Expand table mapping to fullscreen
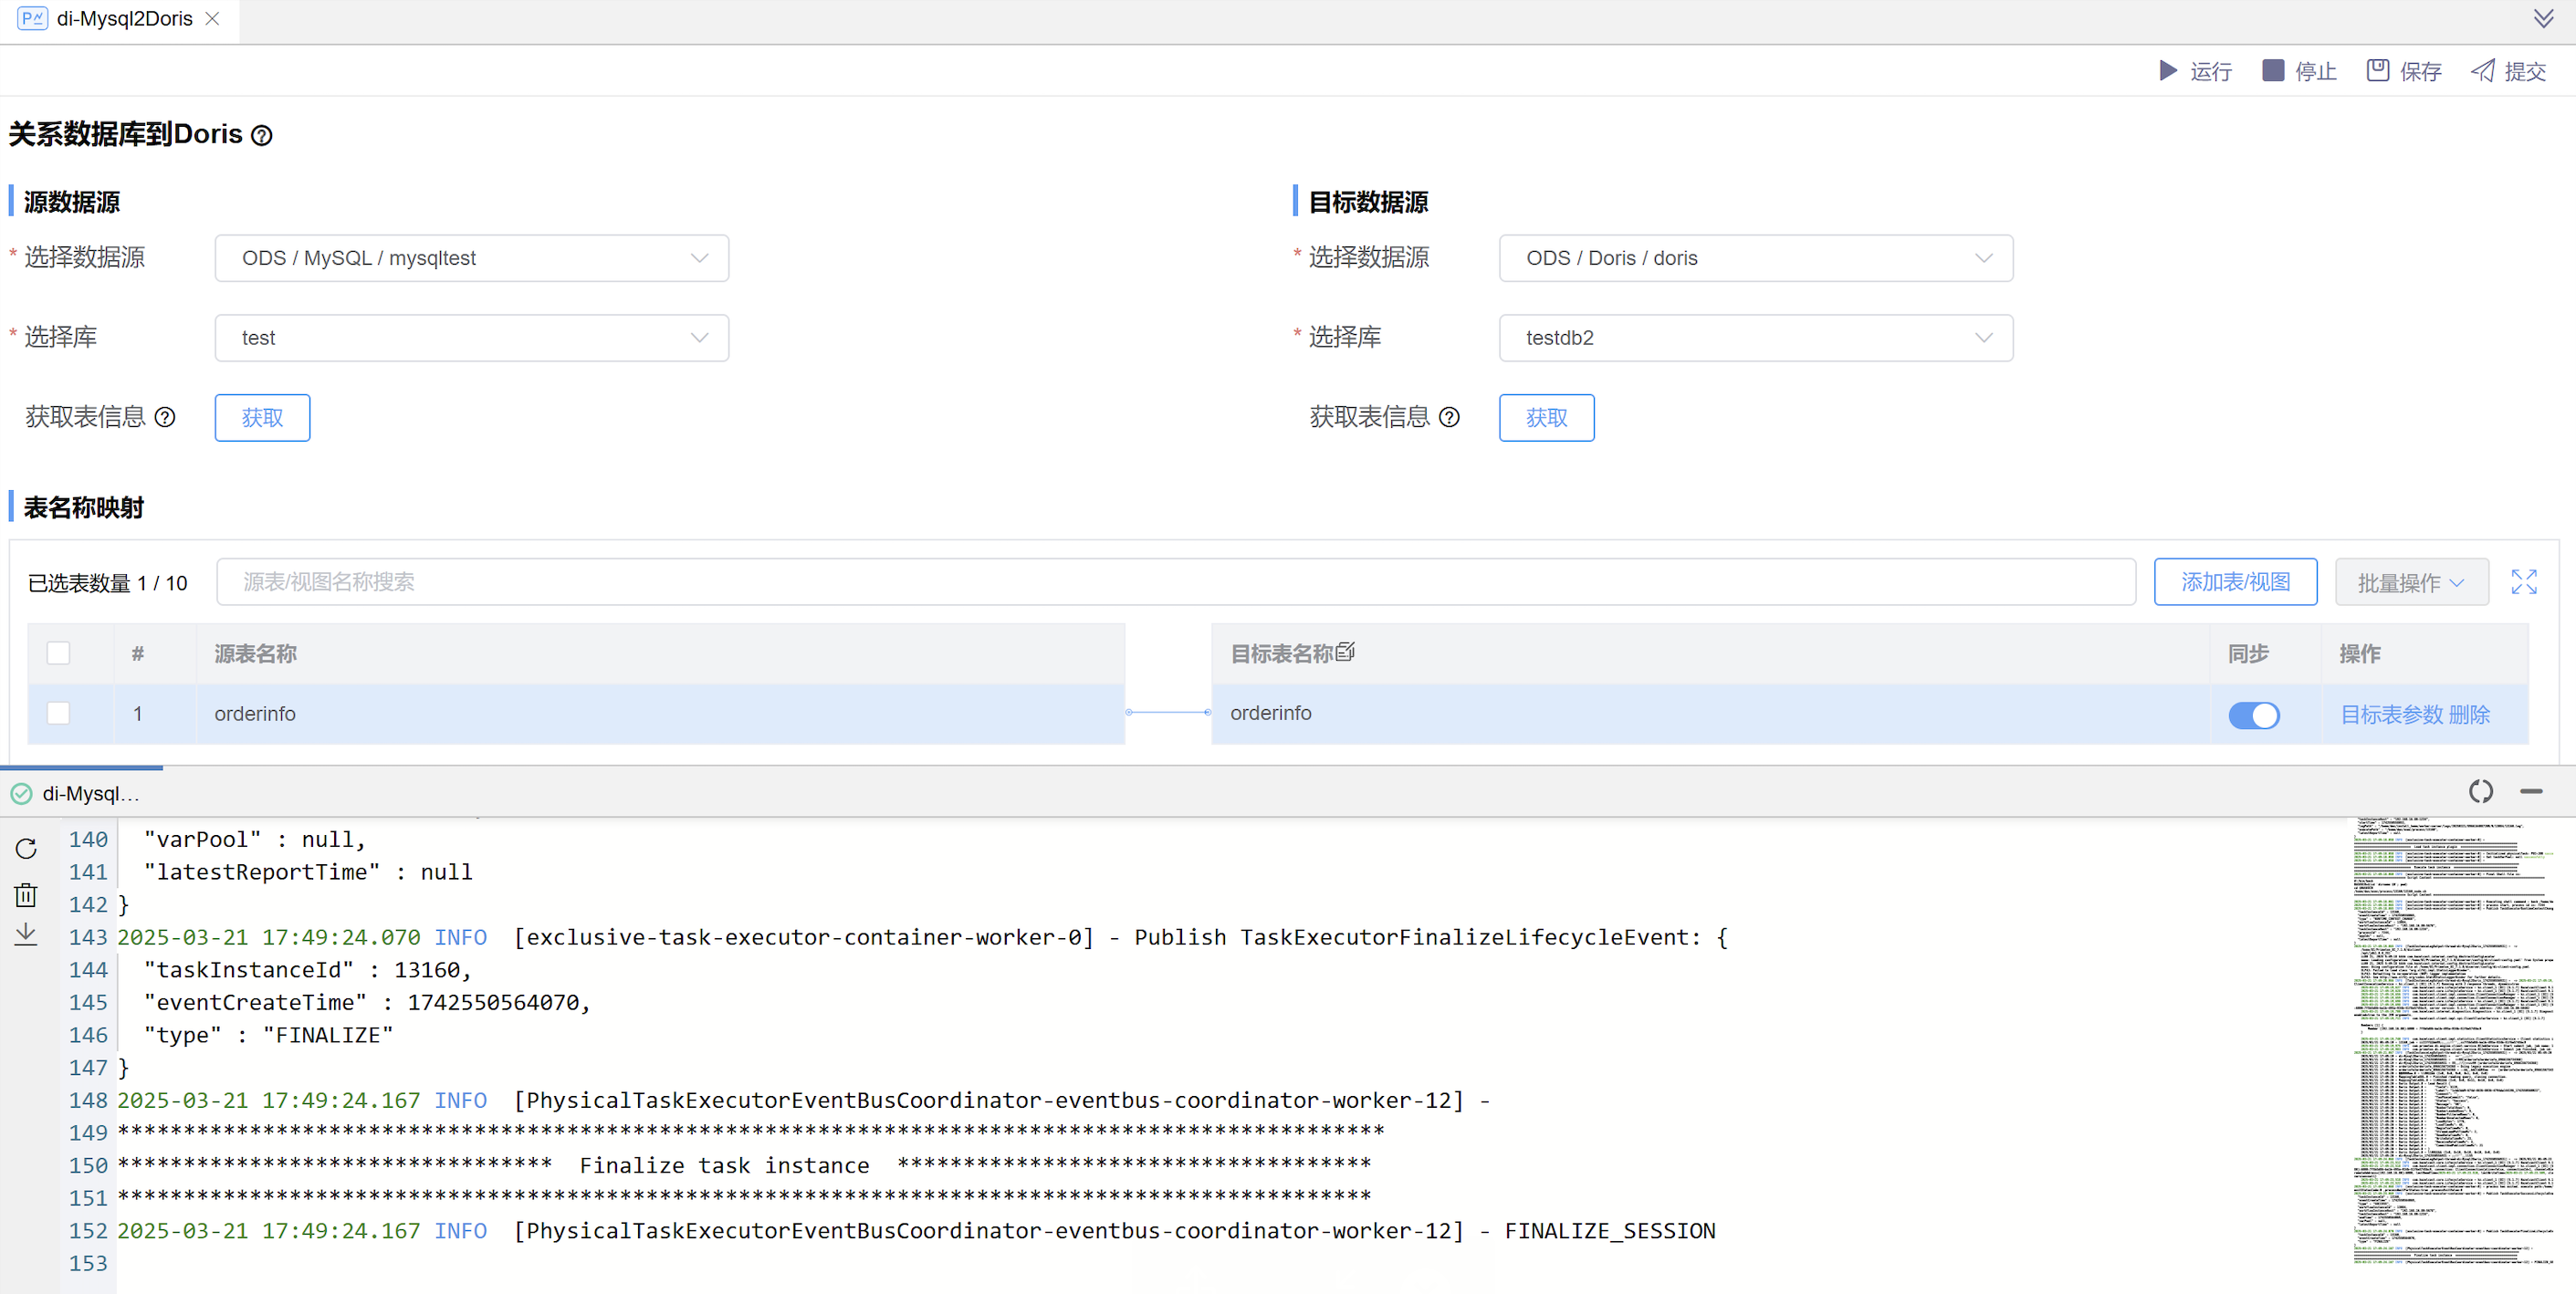This screenshot has height=1294, width=2576. coord(2525,581)
